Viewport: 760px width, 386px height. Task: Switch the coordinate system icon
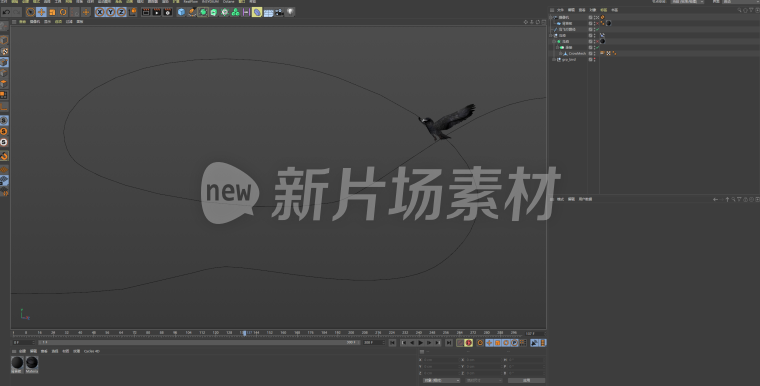click(x=132, y=12)
